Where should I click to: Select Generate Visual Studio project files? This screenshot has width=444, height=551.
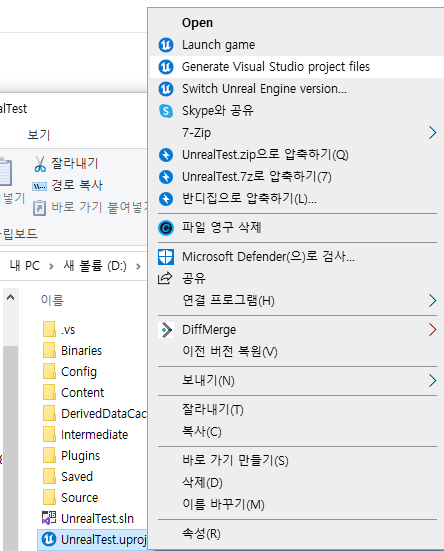pyautogui.click(x=276, y=67)
